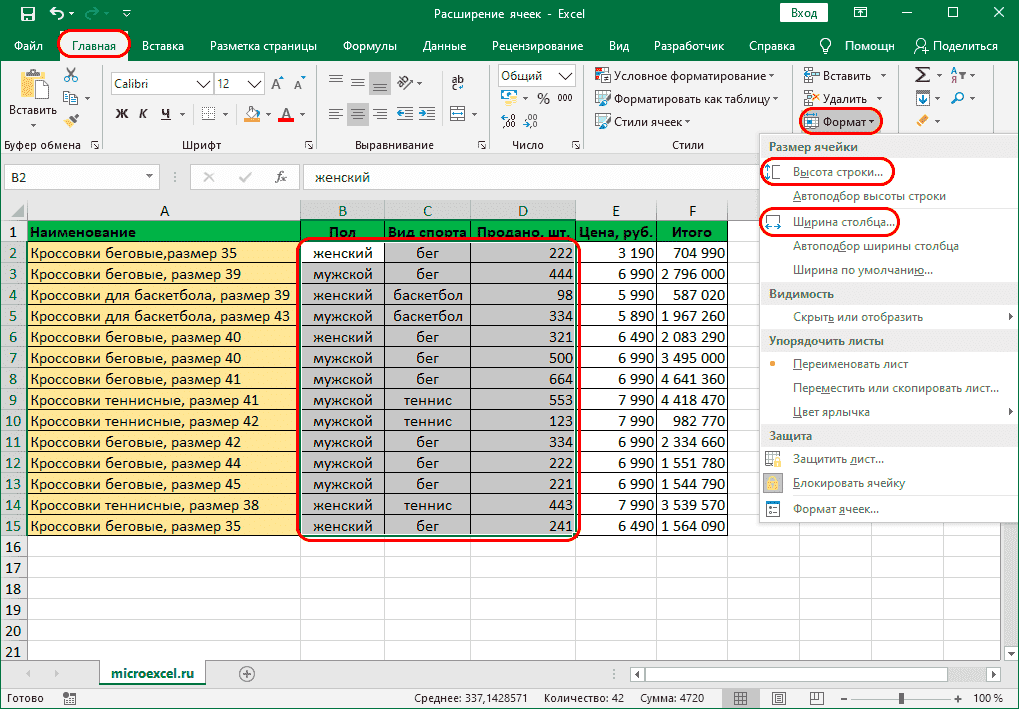Click the Cut scissors icon
The height and width of the screenshot is (709, 1019).
coord(70,75)
